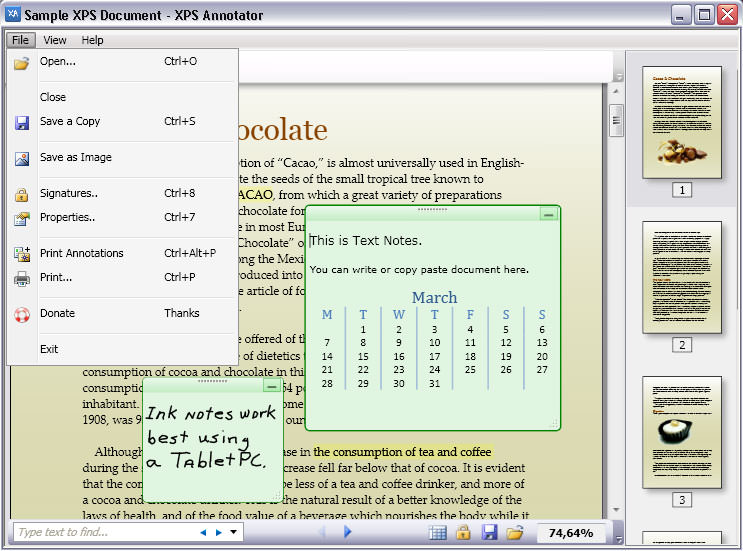Minimize the ink notes sticky note
The image size is (743, 551).
272,387
